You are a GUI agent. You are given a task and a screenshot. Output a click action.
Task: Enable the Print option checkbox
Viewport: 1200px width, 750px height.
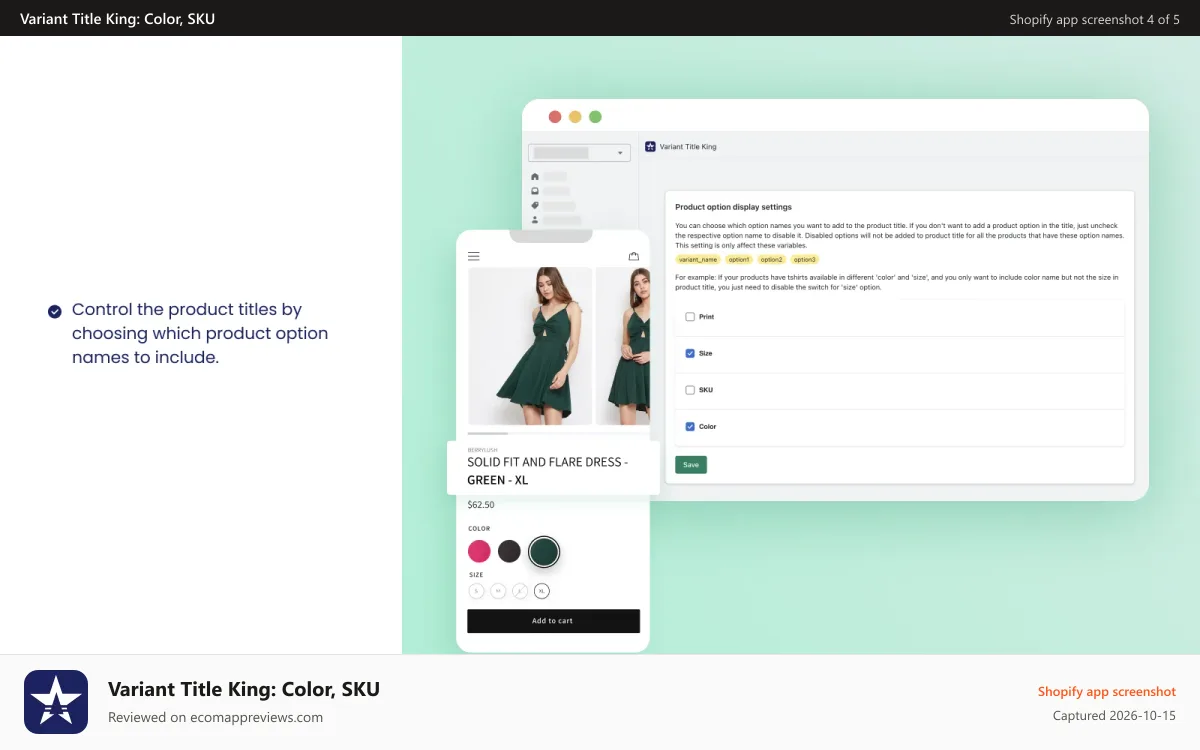tap(690, 317)
